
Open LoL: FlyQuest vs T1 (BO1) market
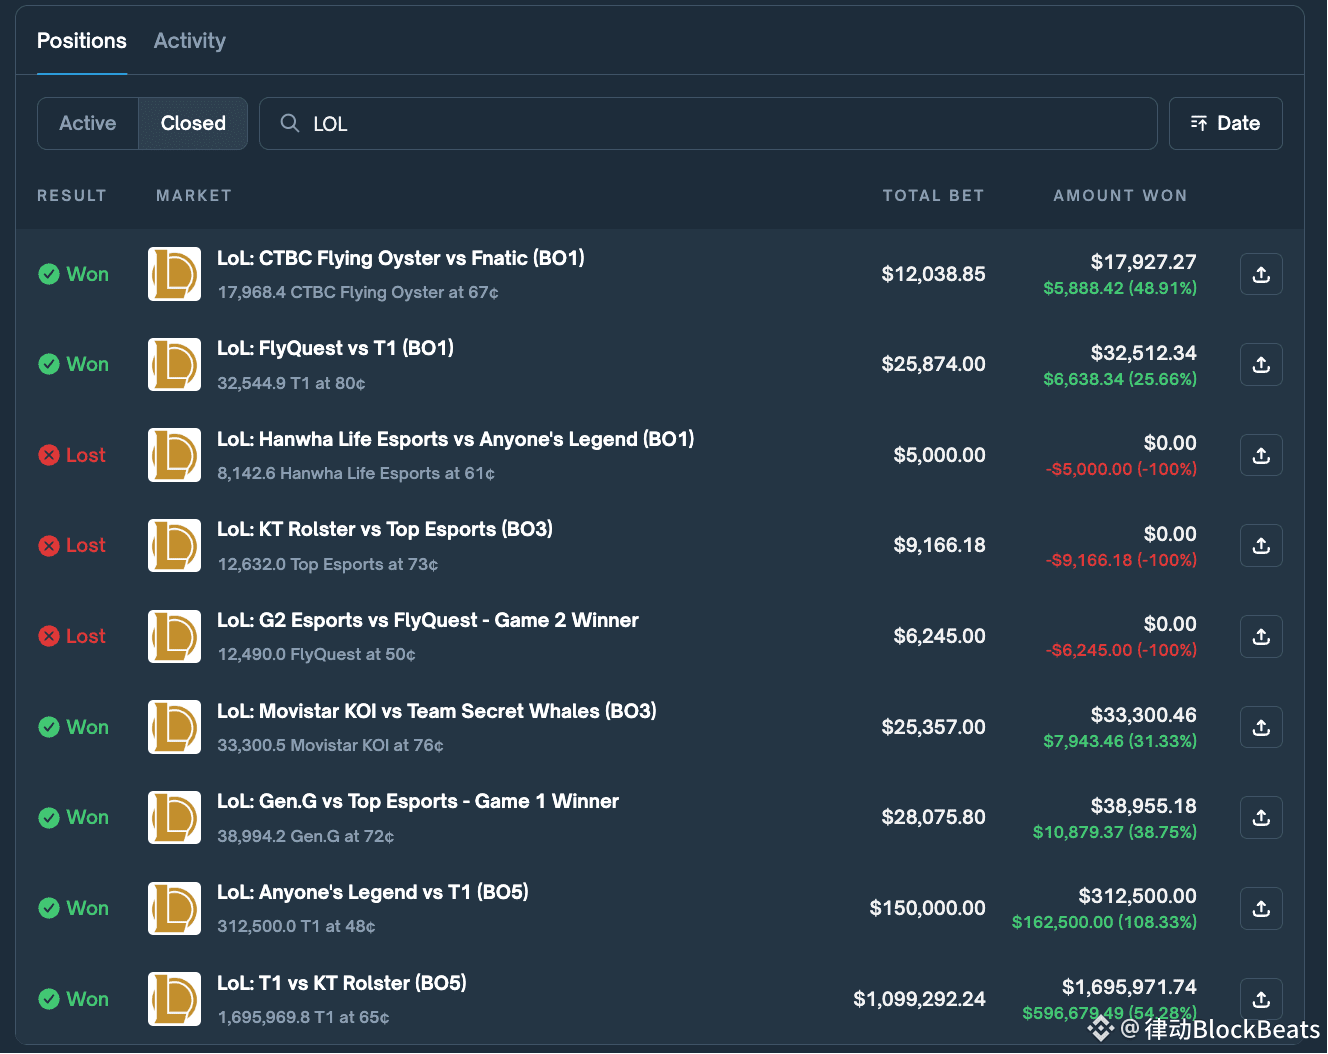[335, 348]
